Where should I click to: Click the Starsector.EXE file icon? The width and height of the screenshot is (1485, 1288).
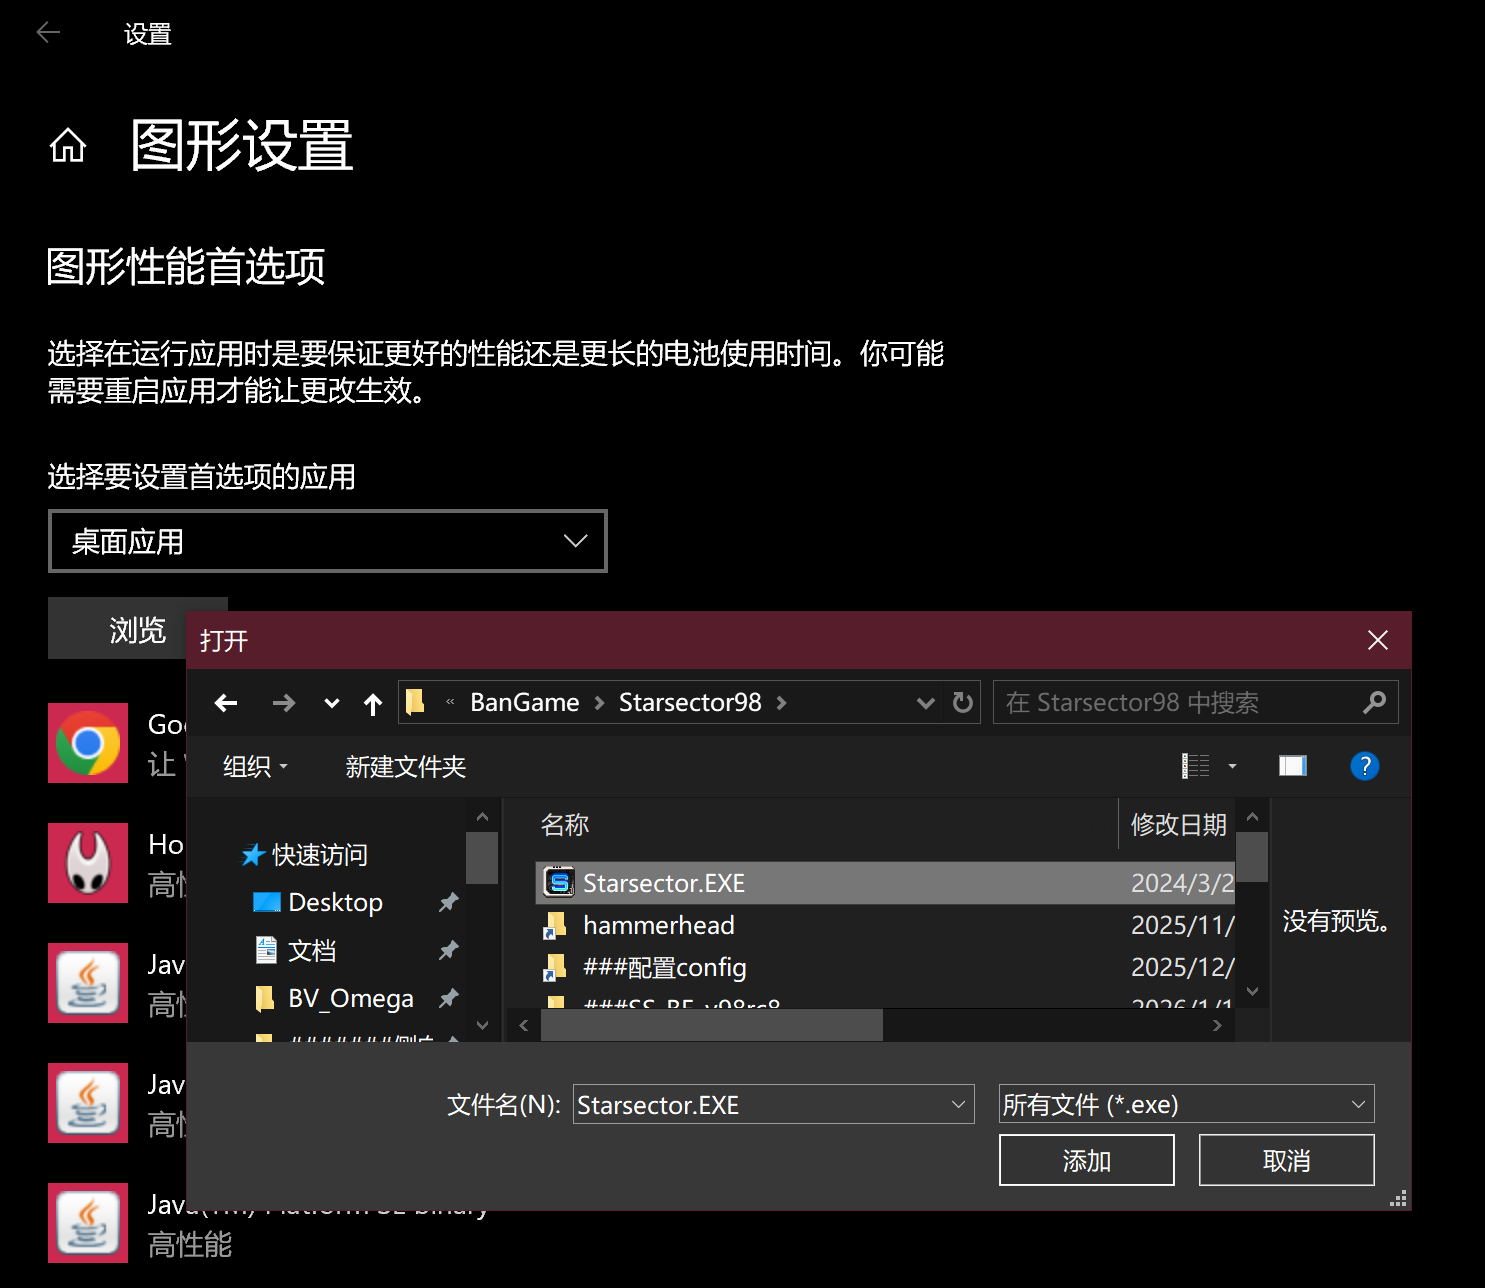pyautogui.click(x=560, y=883)
